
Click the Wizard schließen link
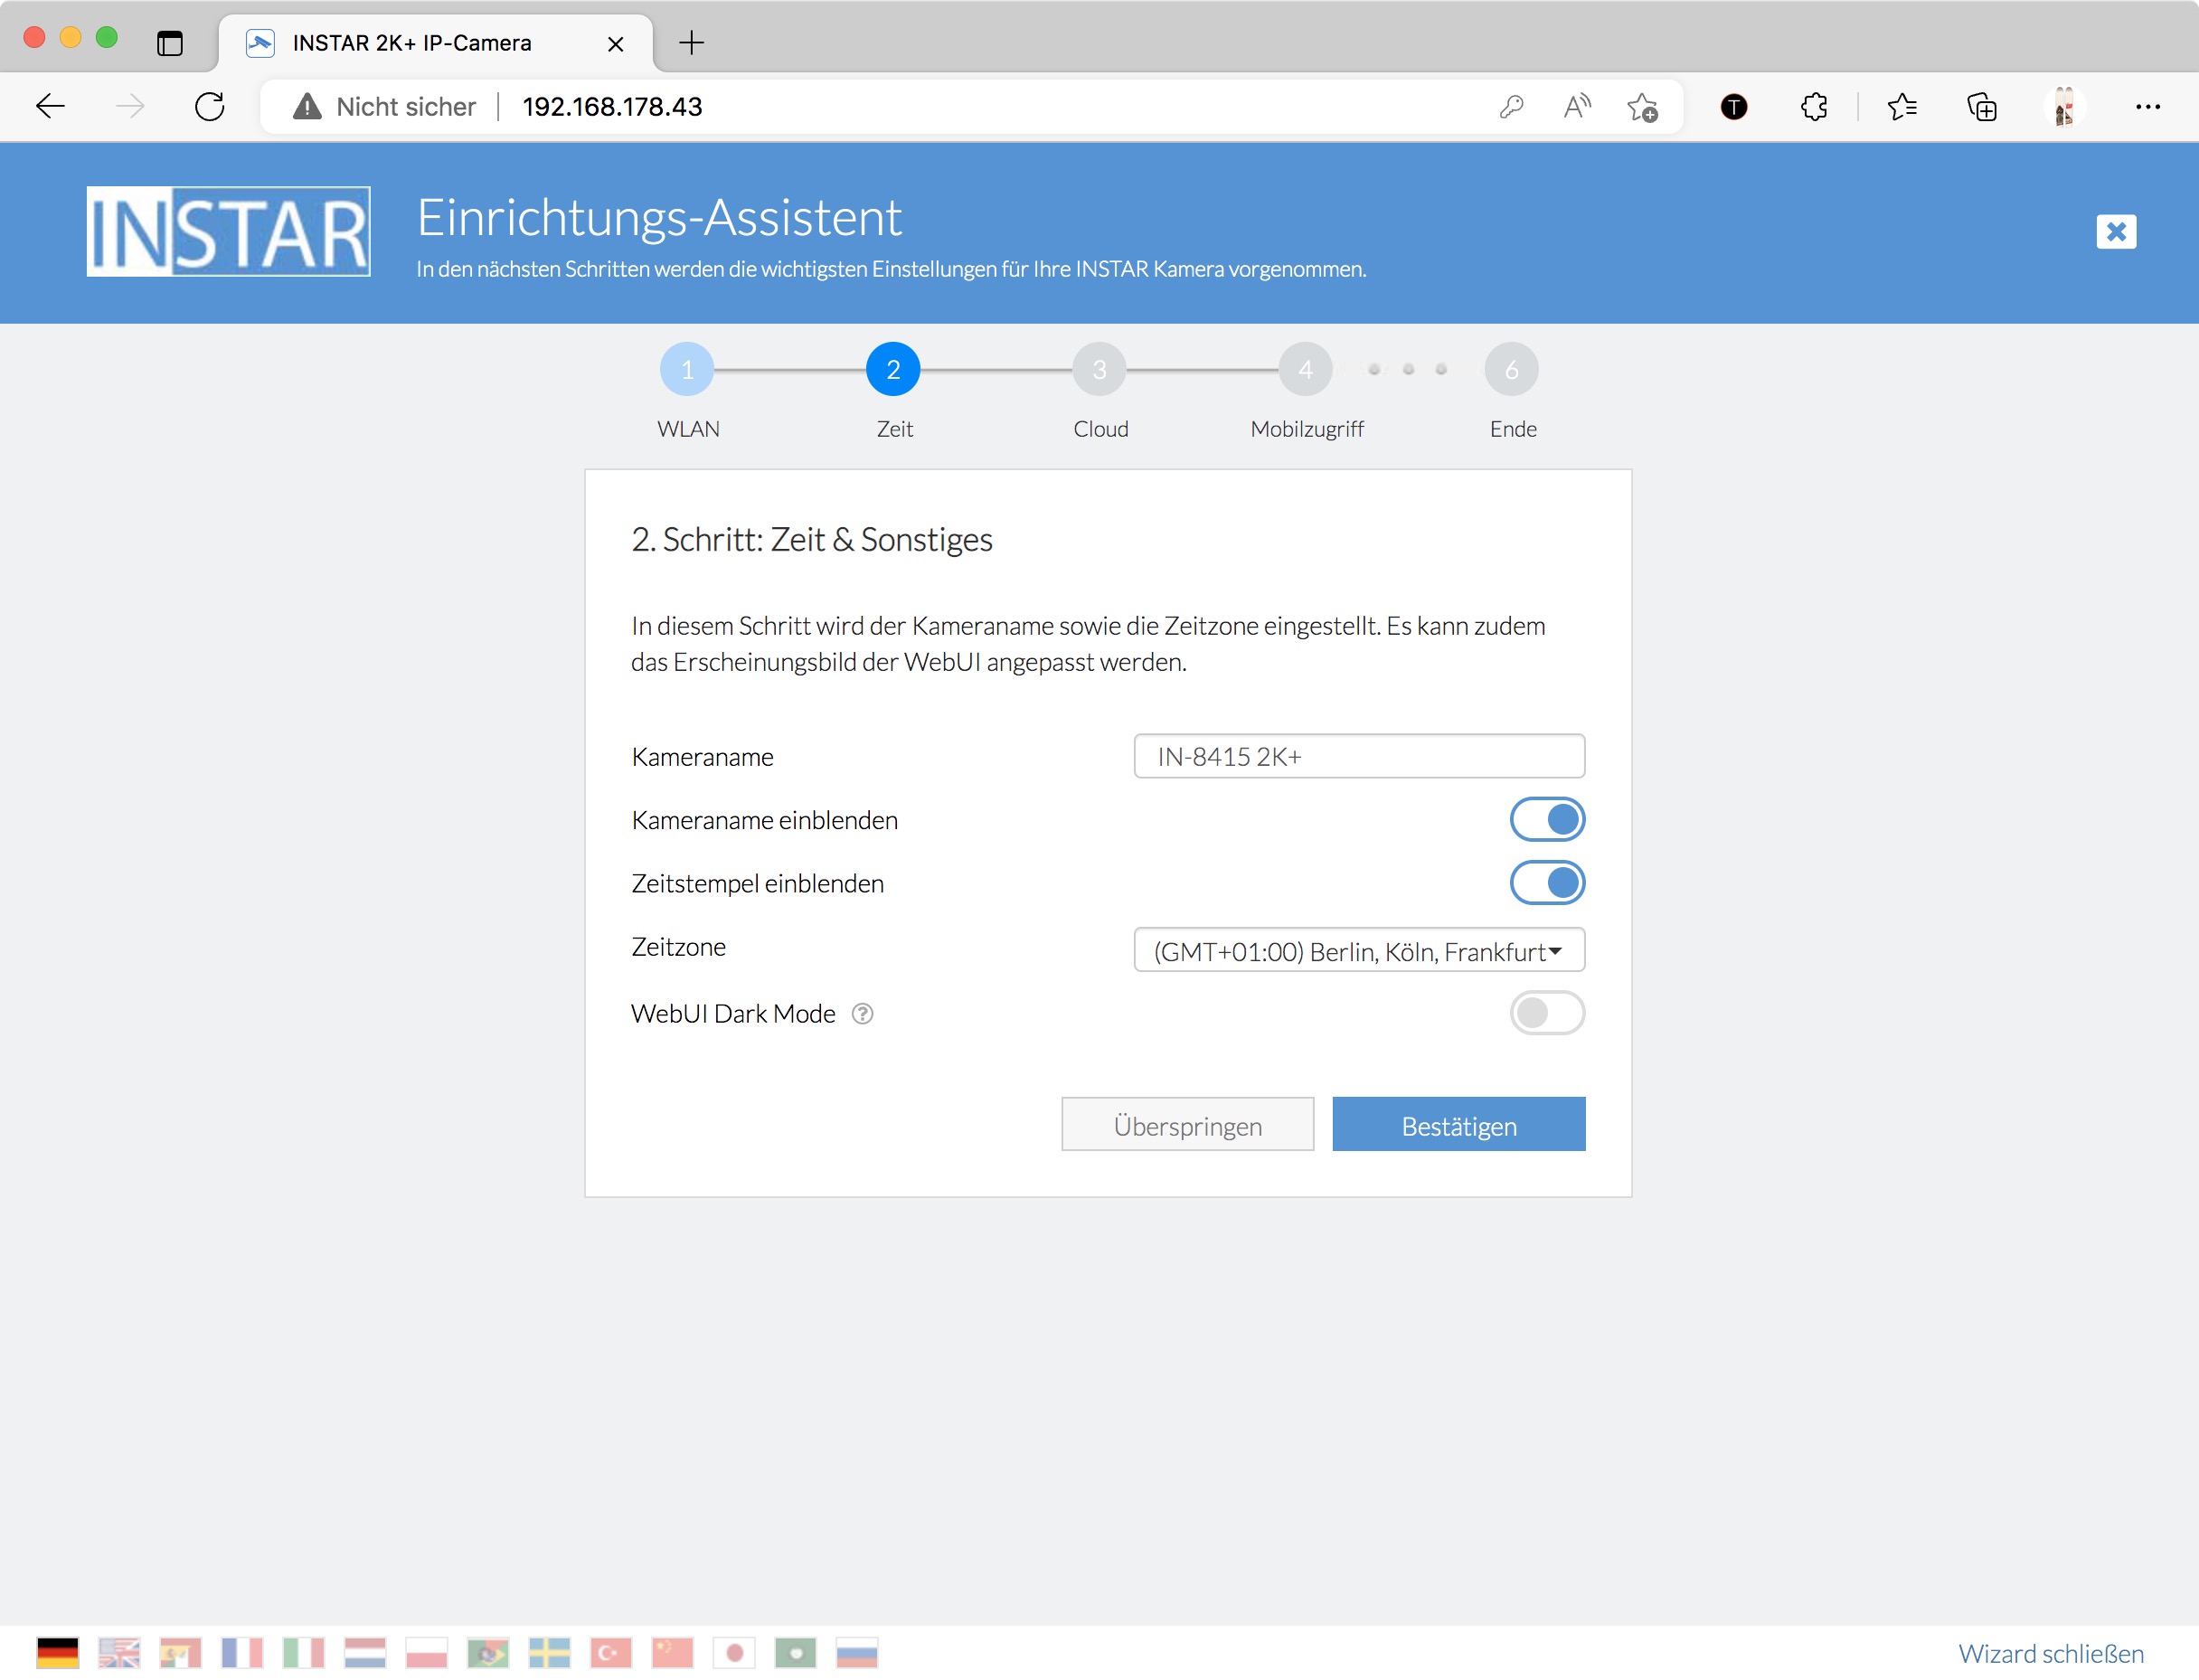click(2050, 1653)
